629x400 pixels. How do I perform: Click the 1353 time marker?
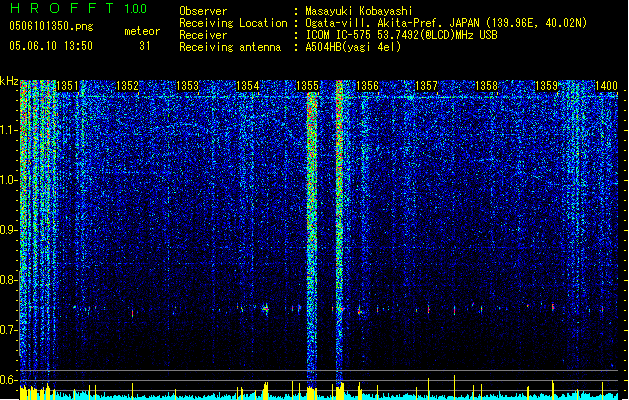point(187,86)
